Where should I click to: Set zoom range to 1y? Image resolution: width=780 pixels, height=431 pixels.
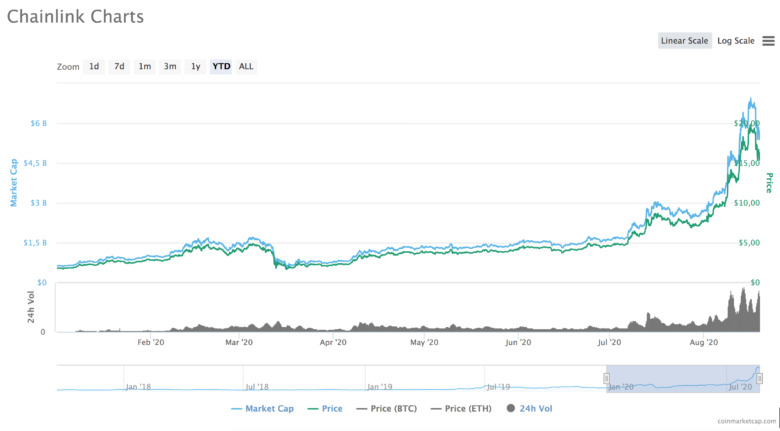[x=195, y=66]
